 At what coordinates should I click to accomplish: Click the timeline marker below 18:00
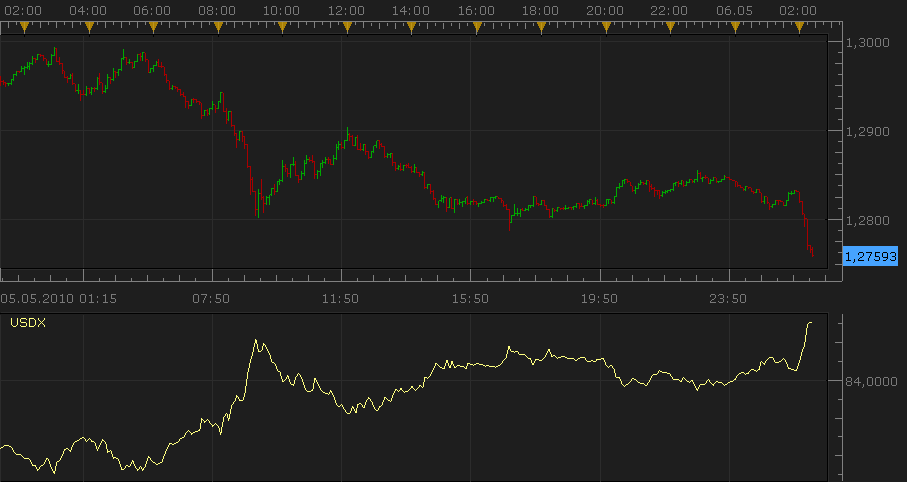pyautogui.click(x=541, y=27)
